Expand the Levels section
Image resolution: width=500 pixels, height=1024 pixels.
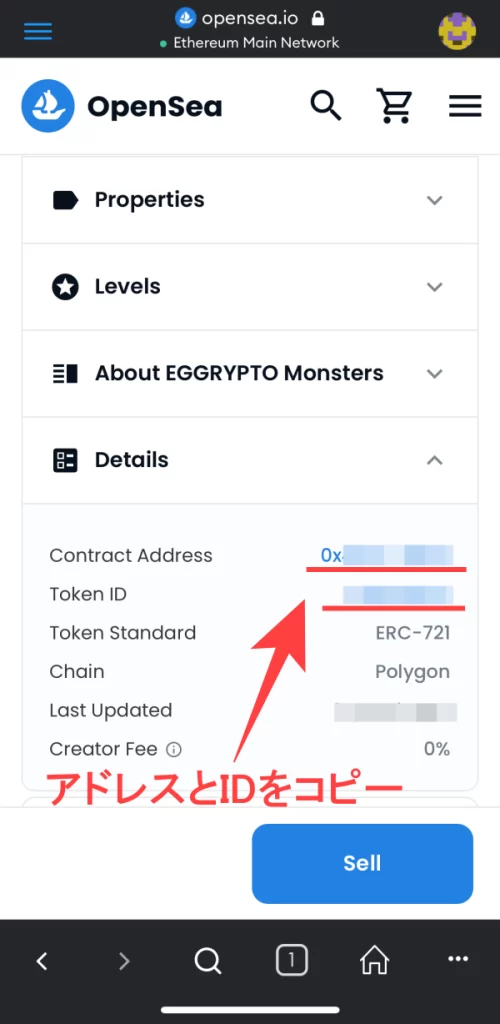coord(250,287)
